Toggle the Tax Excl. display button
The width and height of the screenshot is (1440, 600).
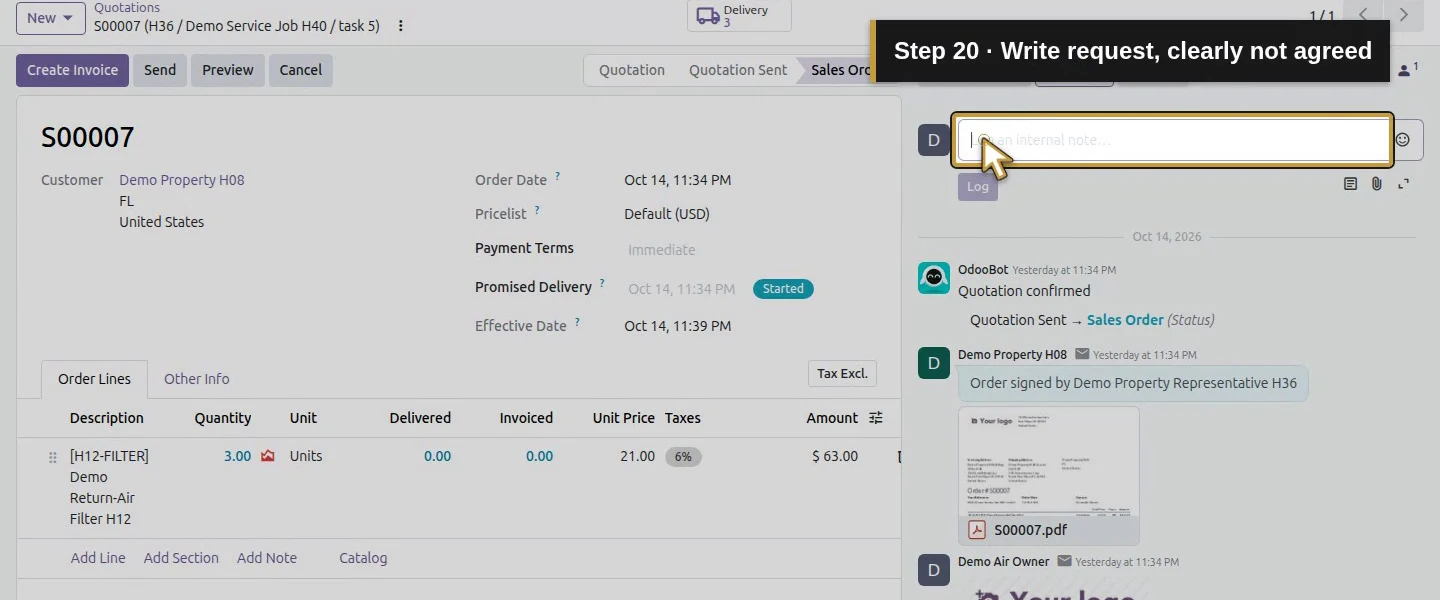point(842,374)
